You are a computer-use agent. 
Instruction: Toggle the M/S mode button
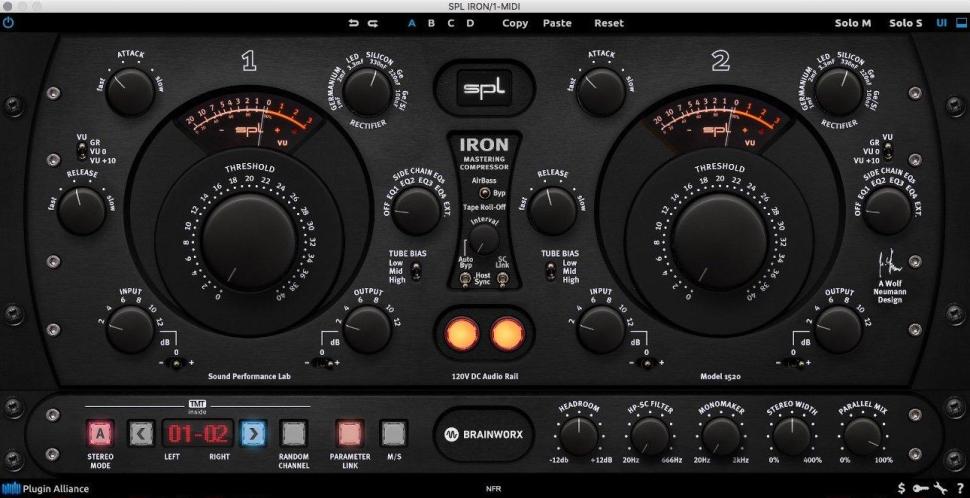[x=394, y=434]
